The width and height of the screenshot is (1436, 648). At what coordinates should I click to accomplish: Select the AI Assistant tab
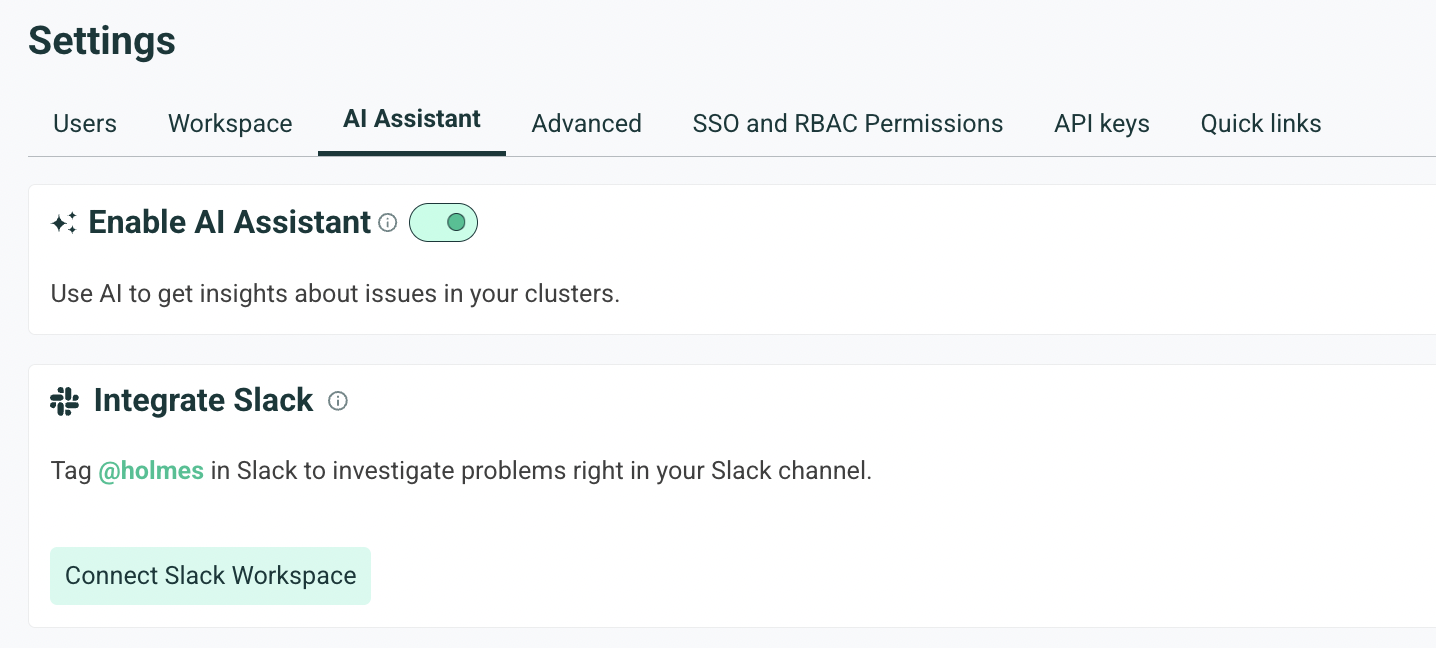click(x=412, y=120)
